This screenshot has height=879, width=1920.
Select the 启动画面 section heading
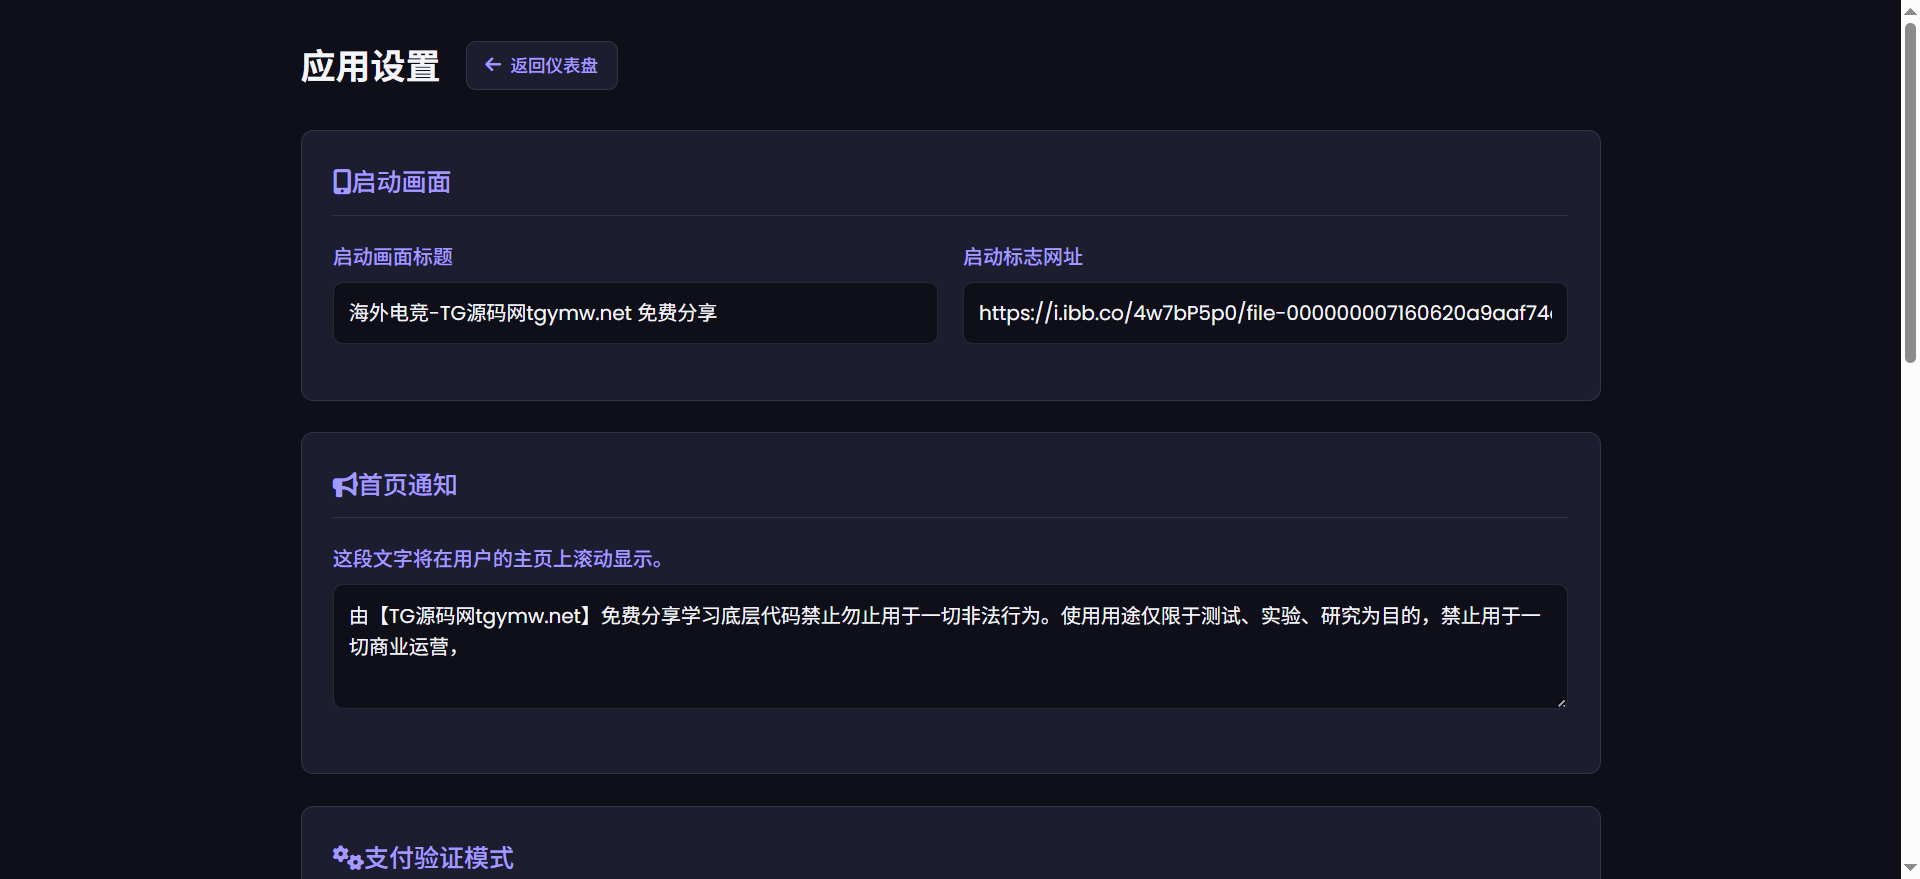coord(401,182)
